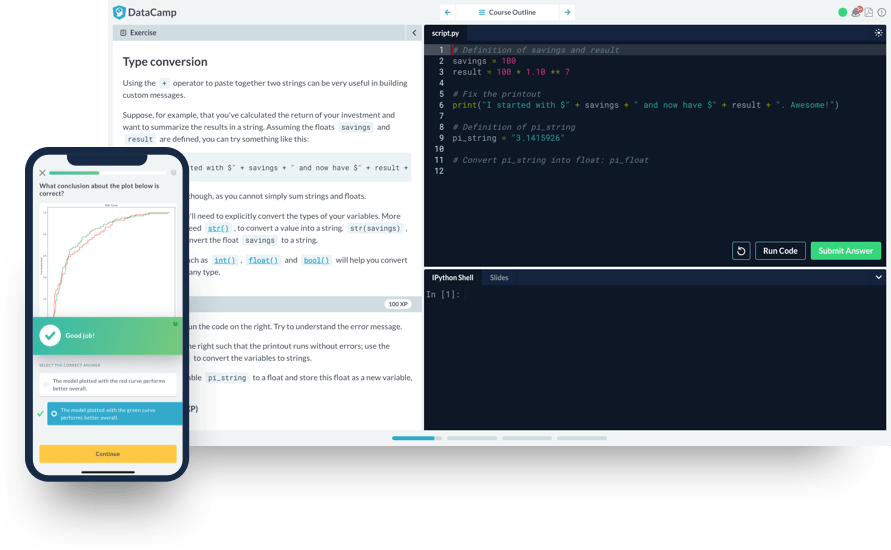
Task: Click the phone quiz bookmark icon top right
Action: [173, 173]
